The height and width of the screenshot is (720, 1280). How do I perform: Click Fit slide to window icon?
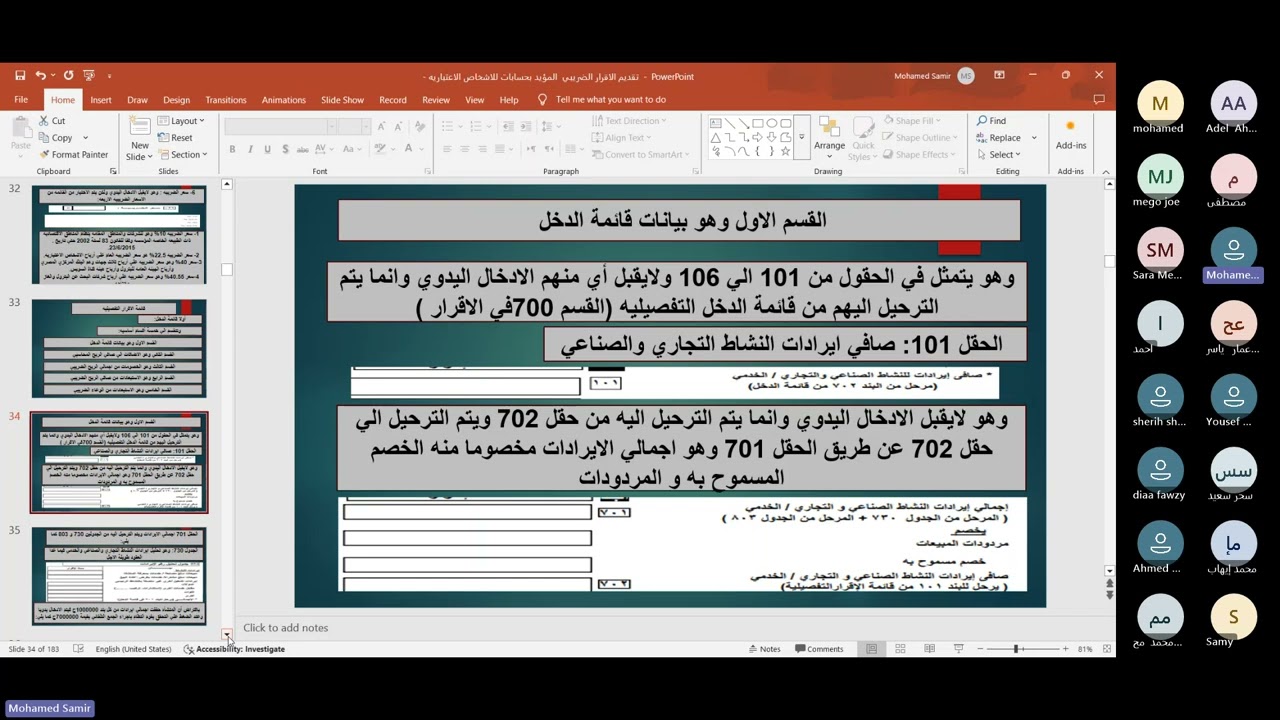1107,649
